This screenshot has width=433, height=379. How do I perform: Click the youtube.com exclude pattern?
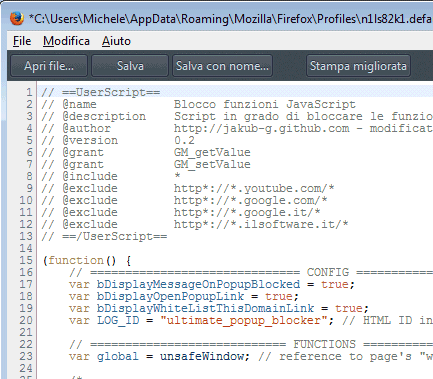point(254,188)
